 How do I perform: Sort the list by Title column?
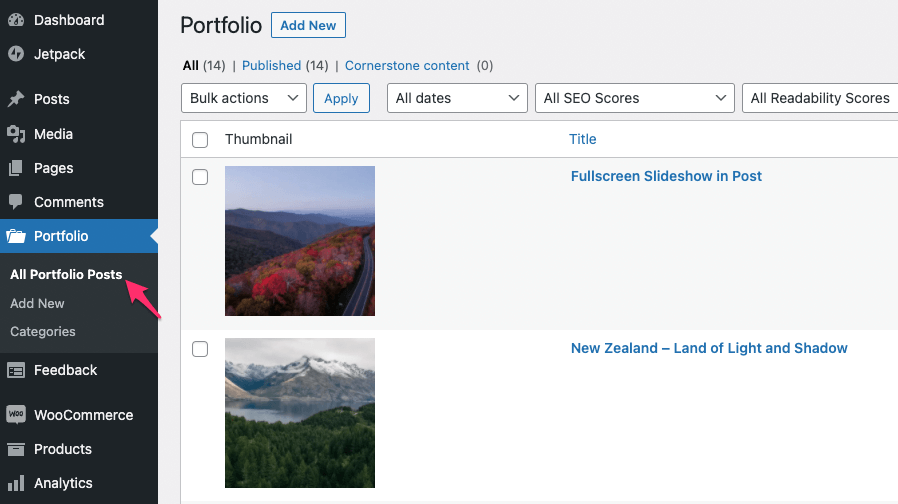point(582,139)
